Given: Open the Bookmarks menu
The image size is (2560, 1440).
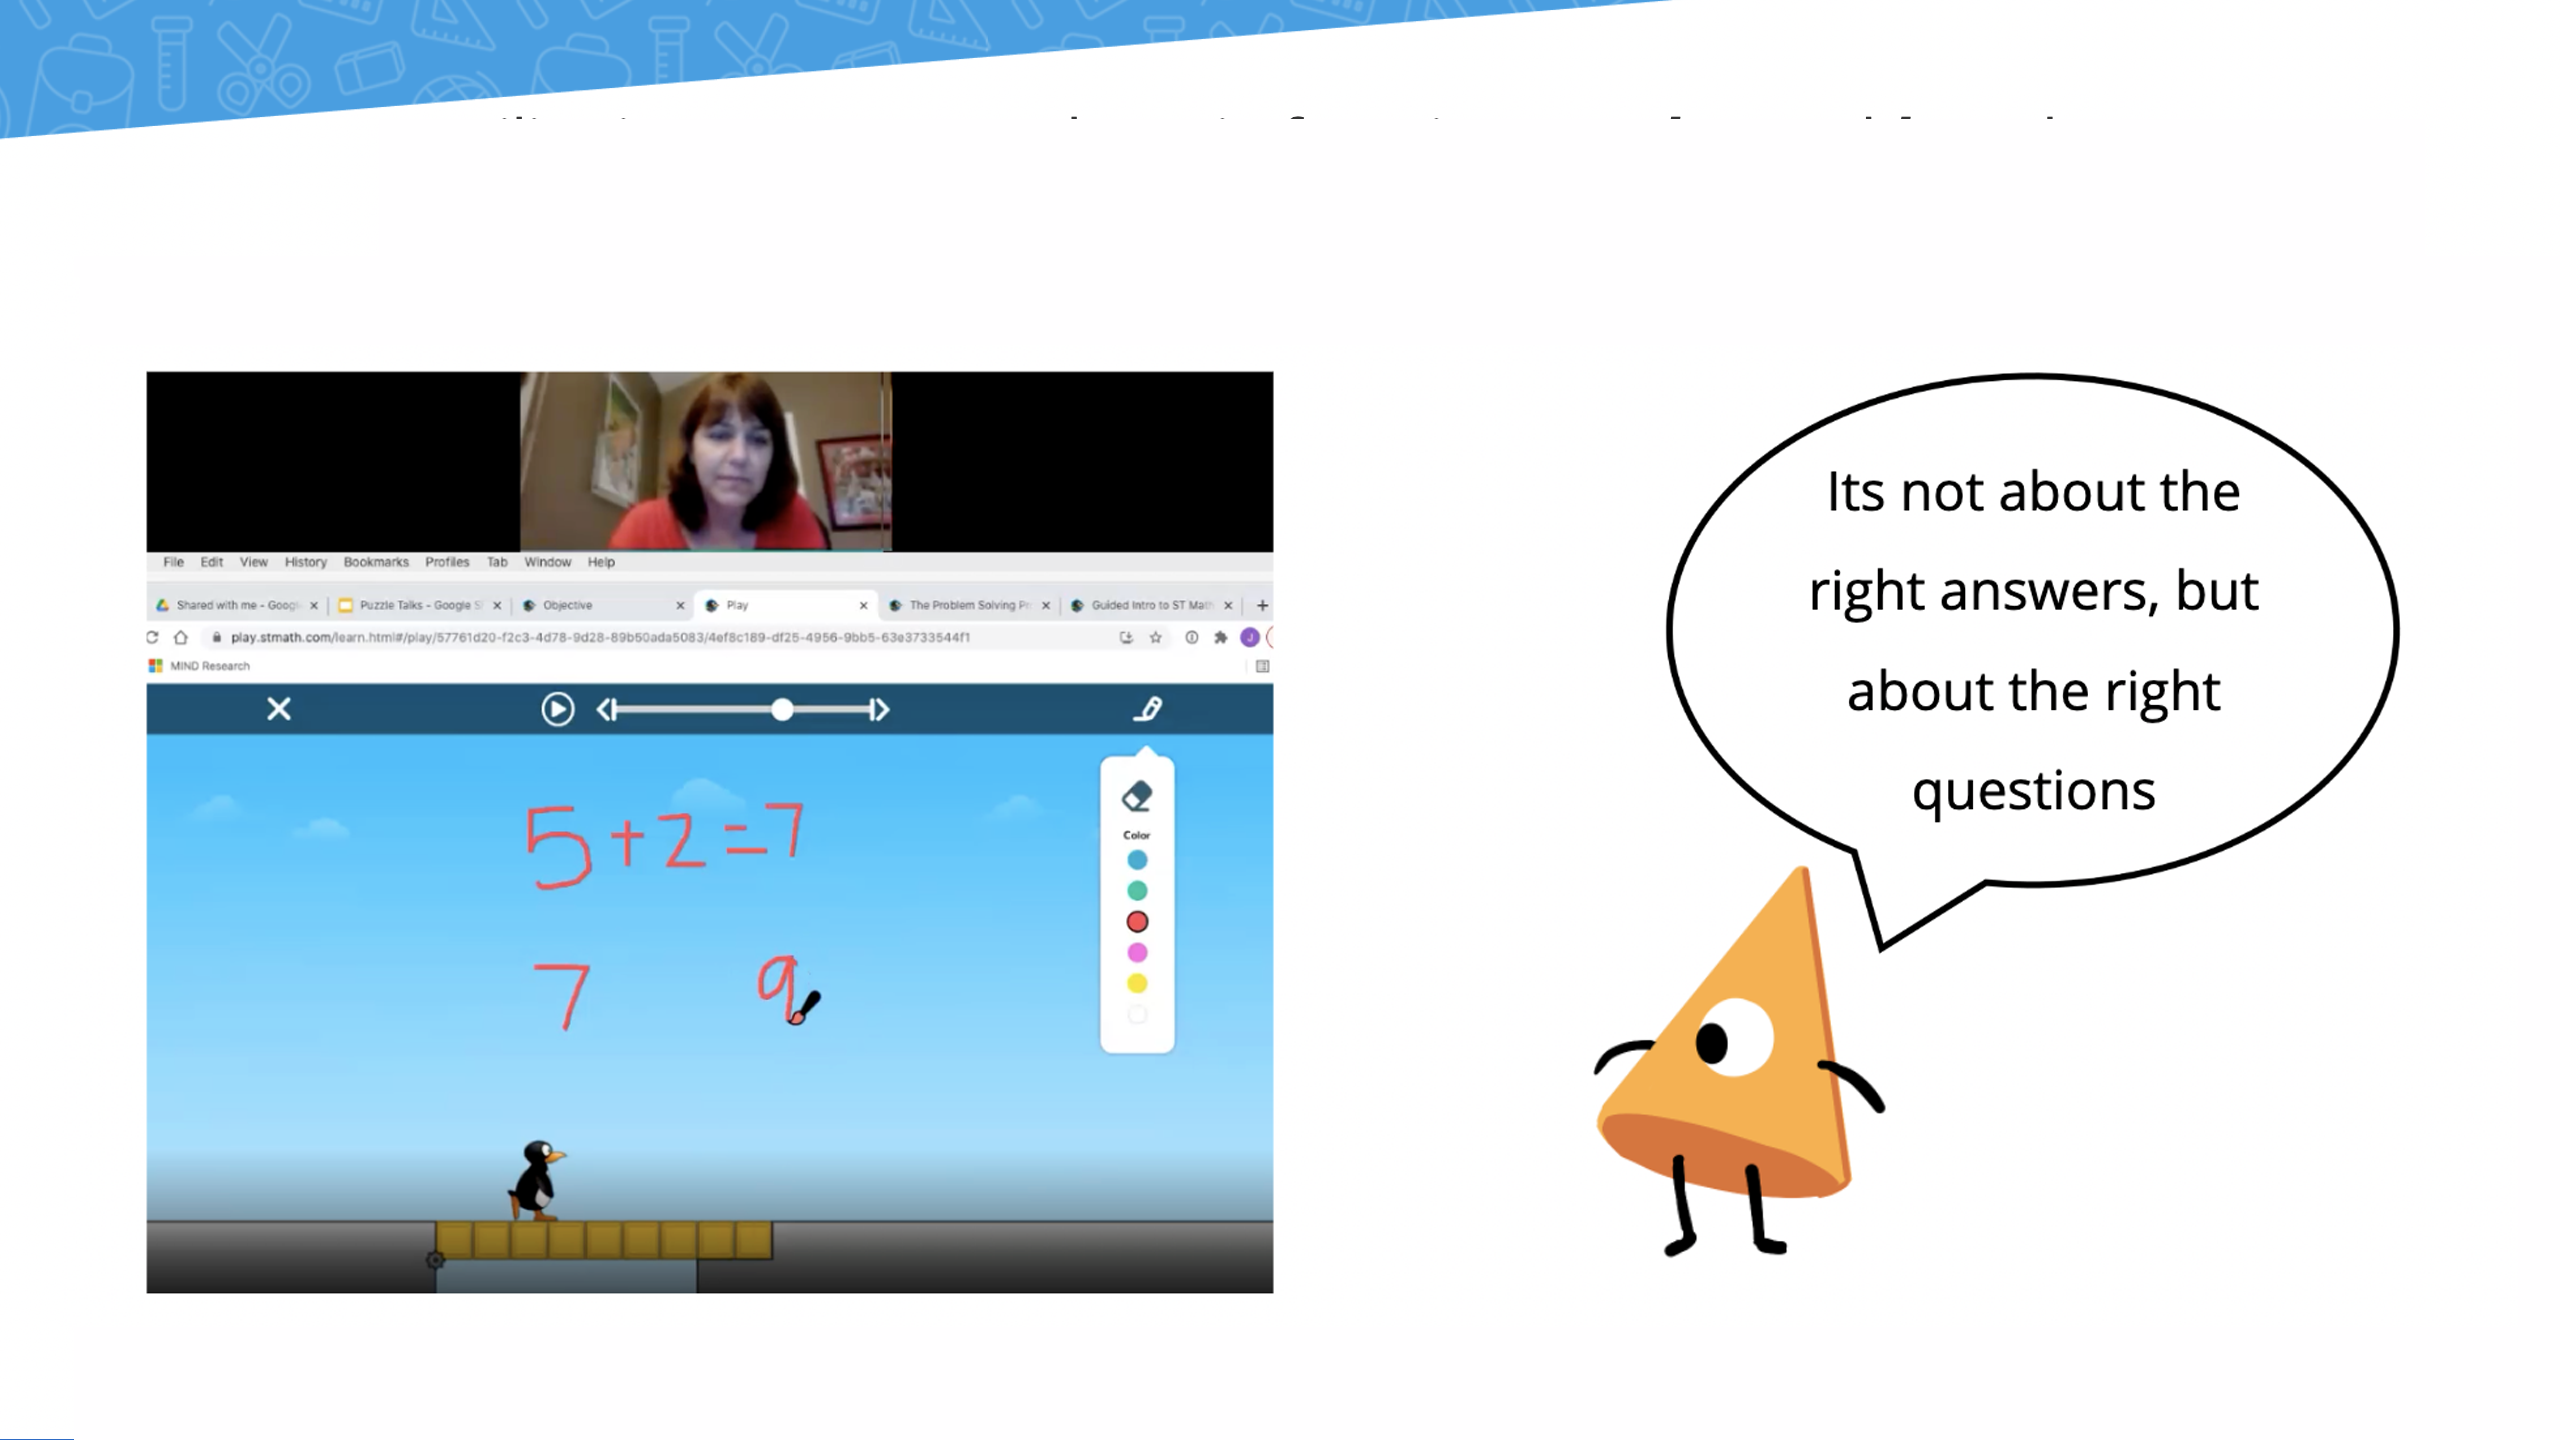Looking at the screenshot, I should pos(376,562).
